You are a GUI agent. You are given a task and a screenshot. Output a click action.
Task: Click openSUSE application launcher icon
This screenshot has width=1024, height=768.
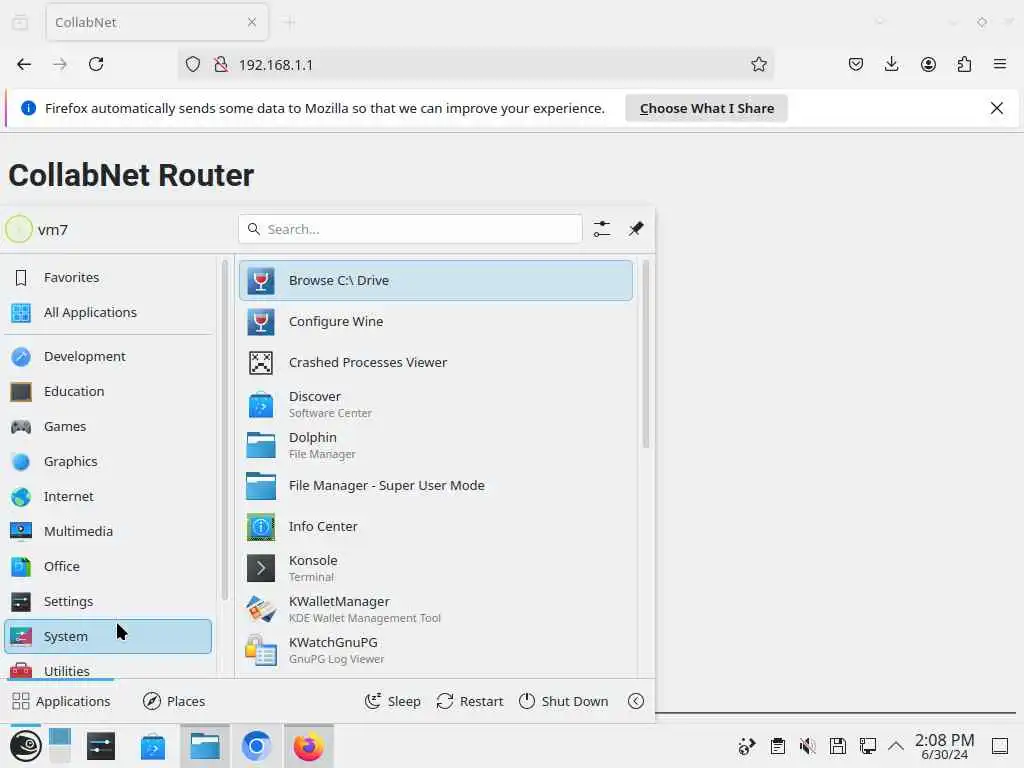tap(25, 746)
